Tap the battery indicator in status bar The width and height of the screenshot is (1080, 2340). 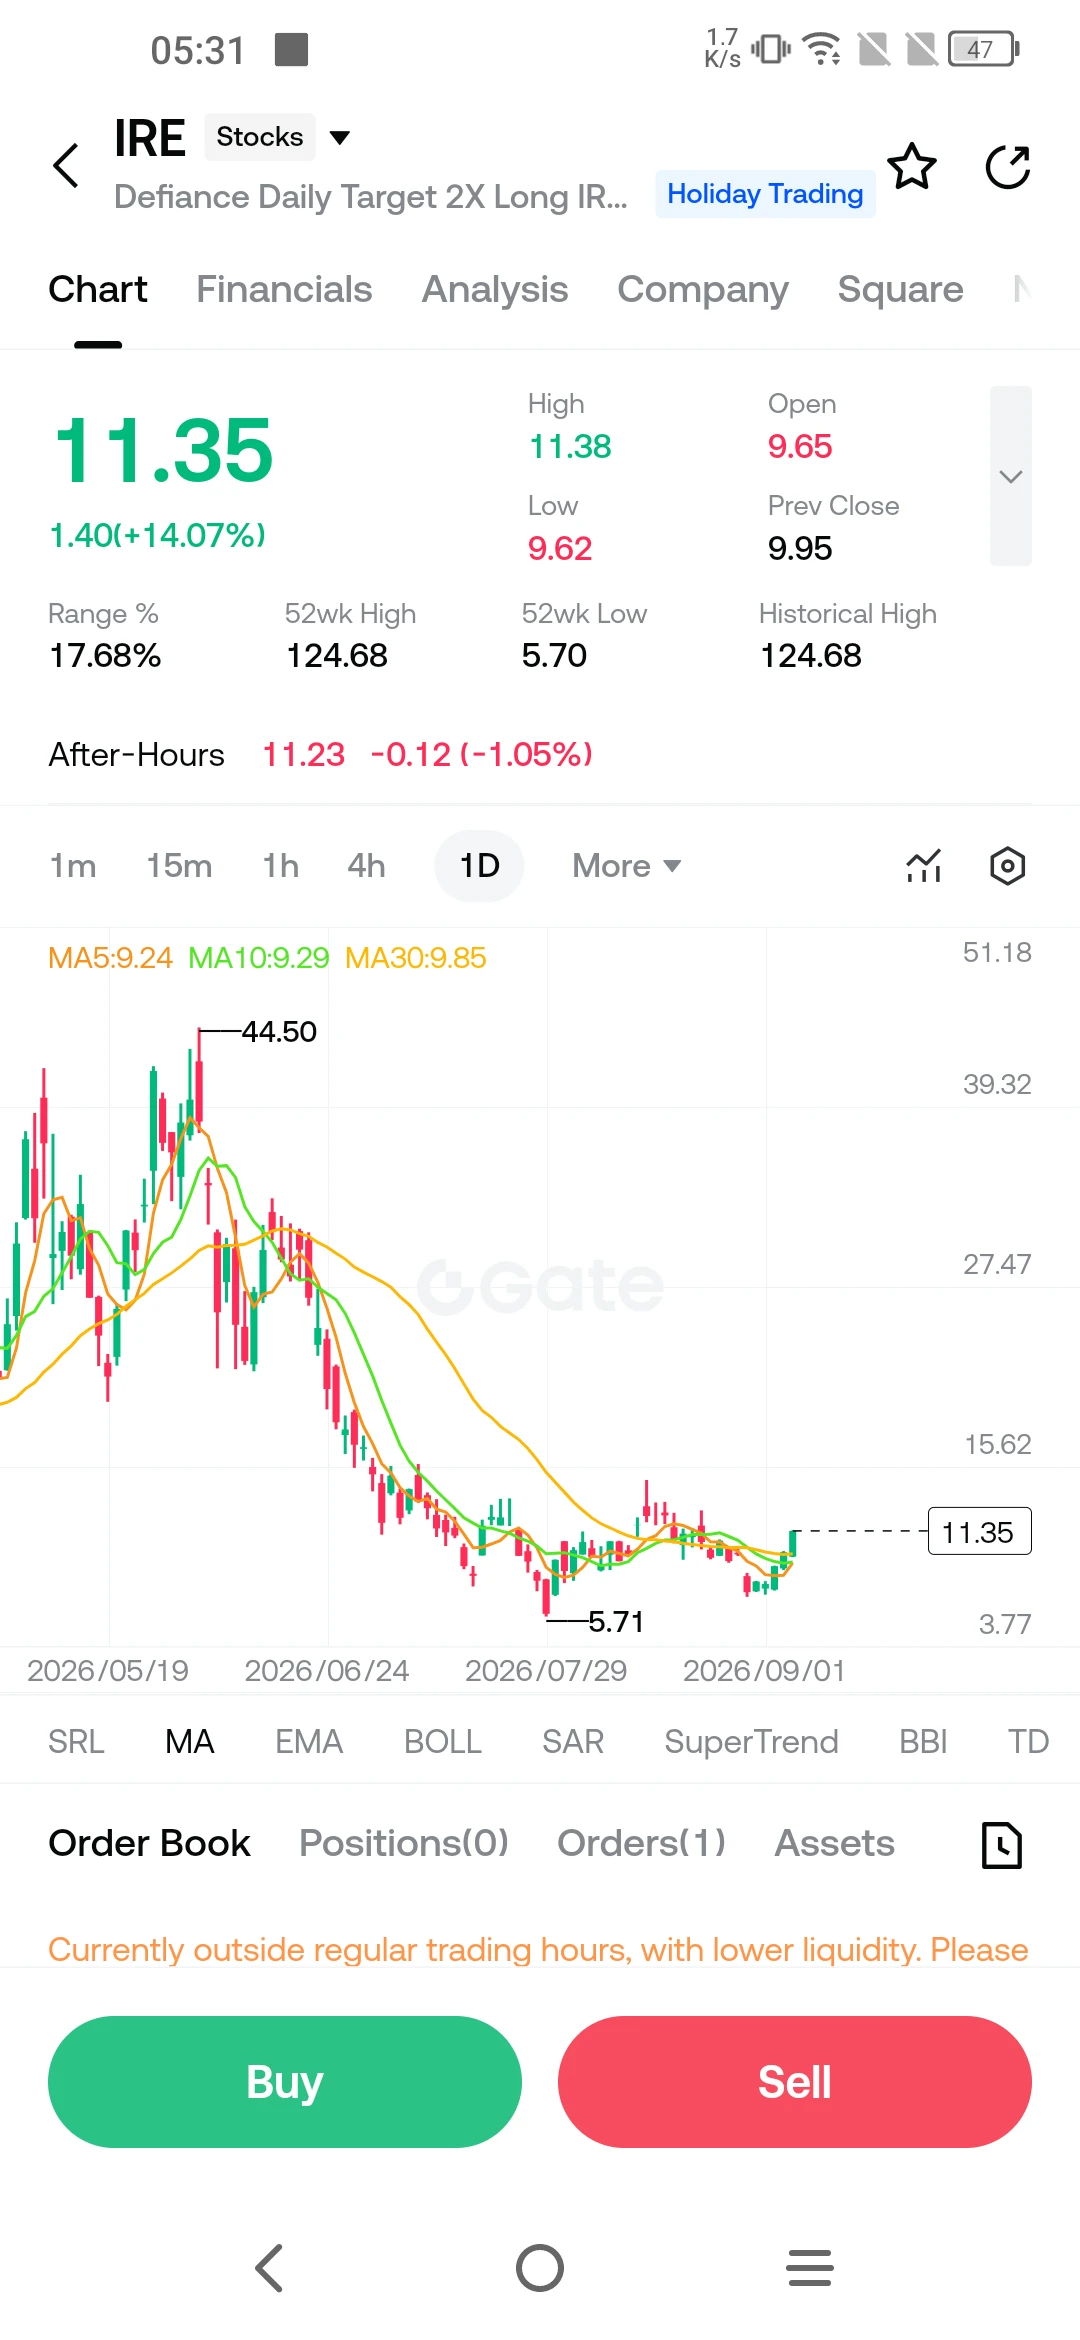pyautogui.click(x=984, y=48)
